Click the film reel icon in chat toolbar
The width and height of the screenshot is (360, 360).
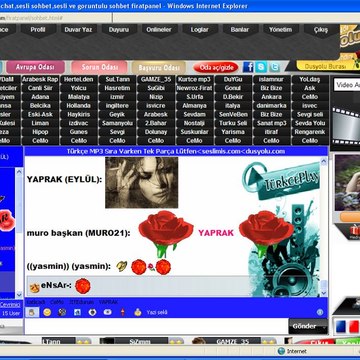click(x=62, y=312)
